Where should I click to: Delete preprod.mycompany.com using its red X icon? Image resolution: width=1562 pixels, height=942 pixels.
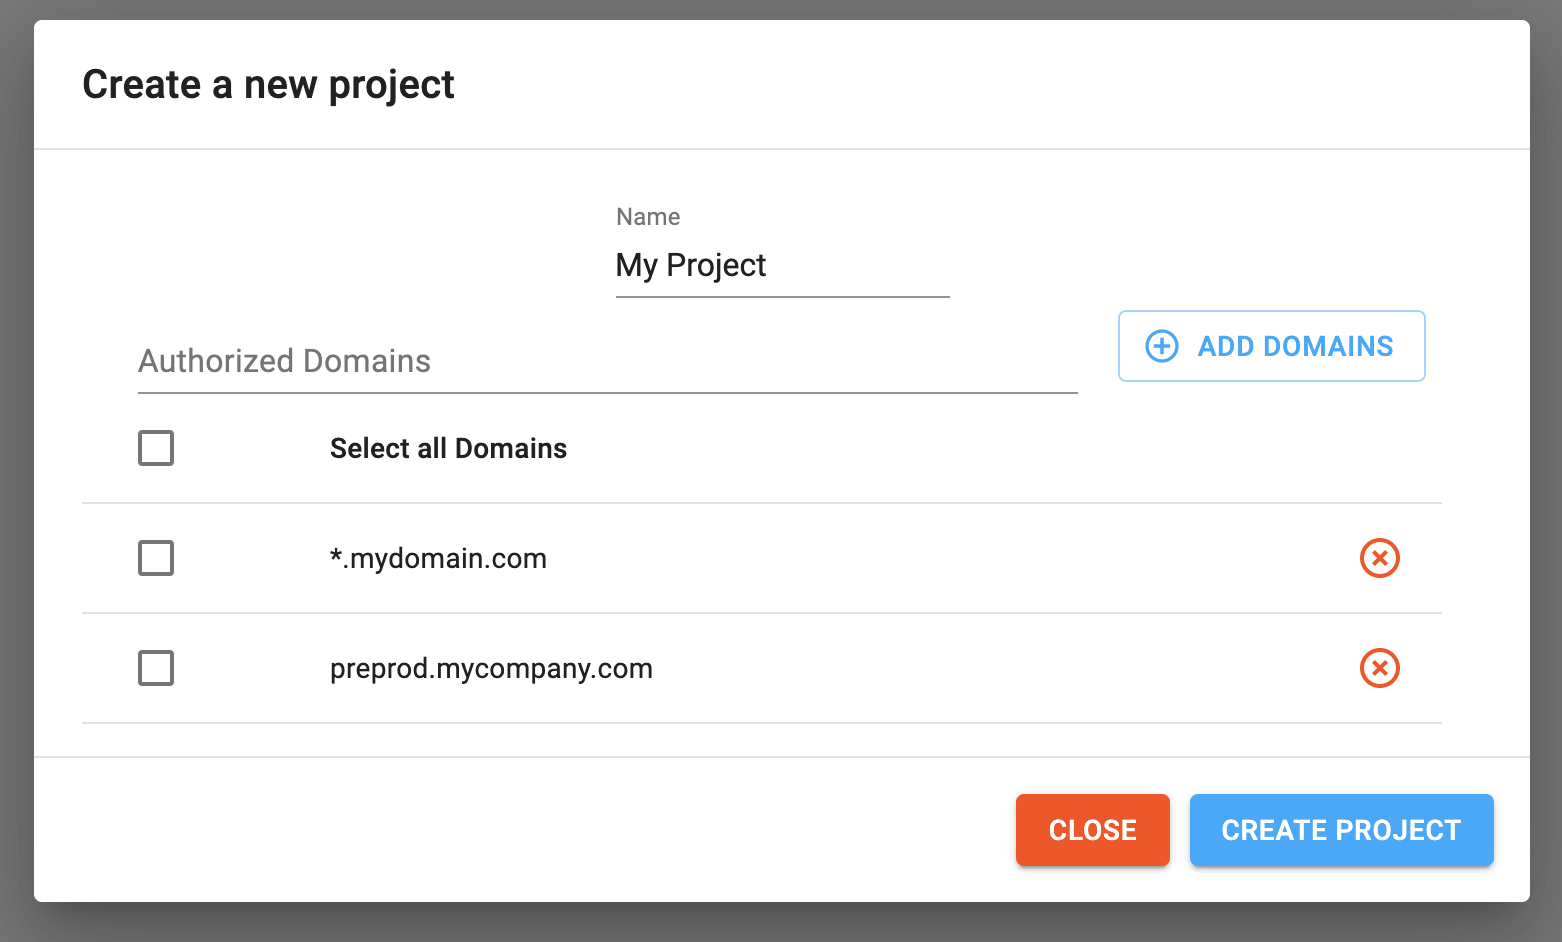[x=1379, y=668]
